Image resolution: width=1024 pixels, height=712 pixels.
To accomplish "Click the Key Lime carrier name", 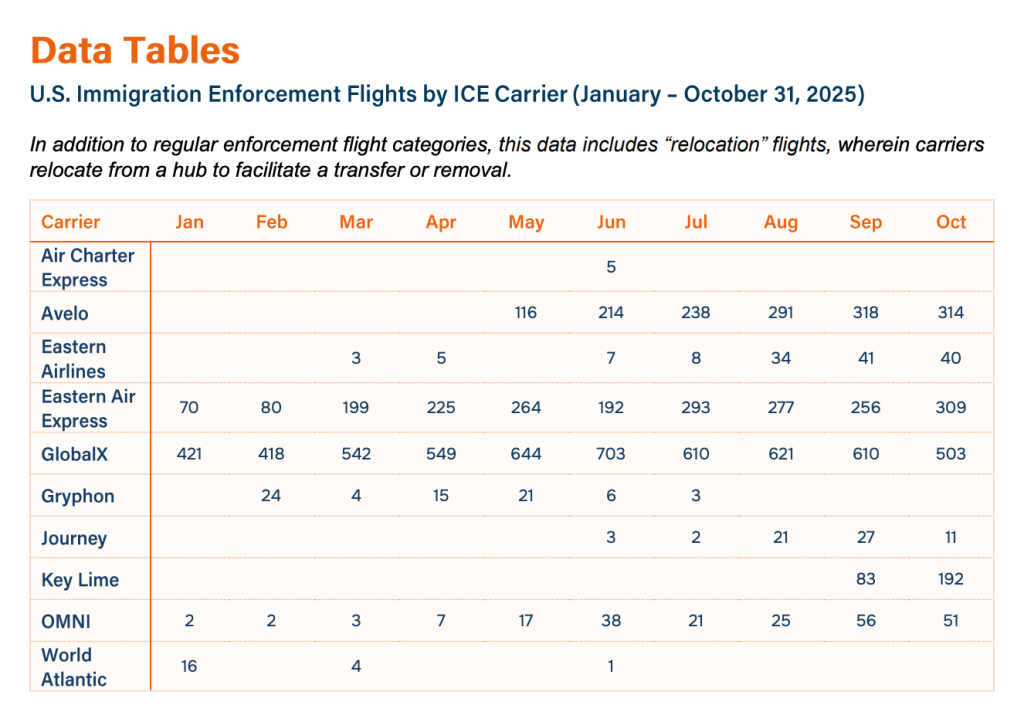I will tap(79, 580).
